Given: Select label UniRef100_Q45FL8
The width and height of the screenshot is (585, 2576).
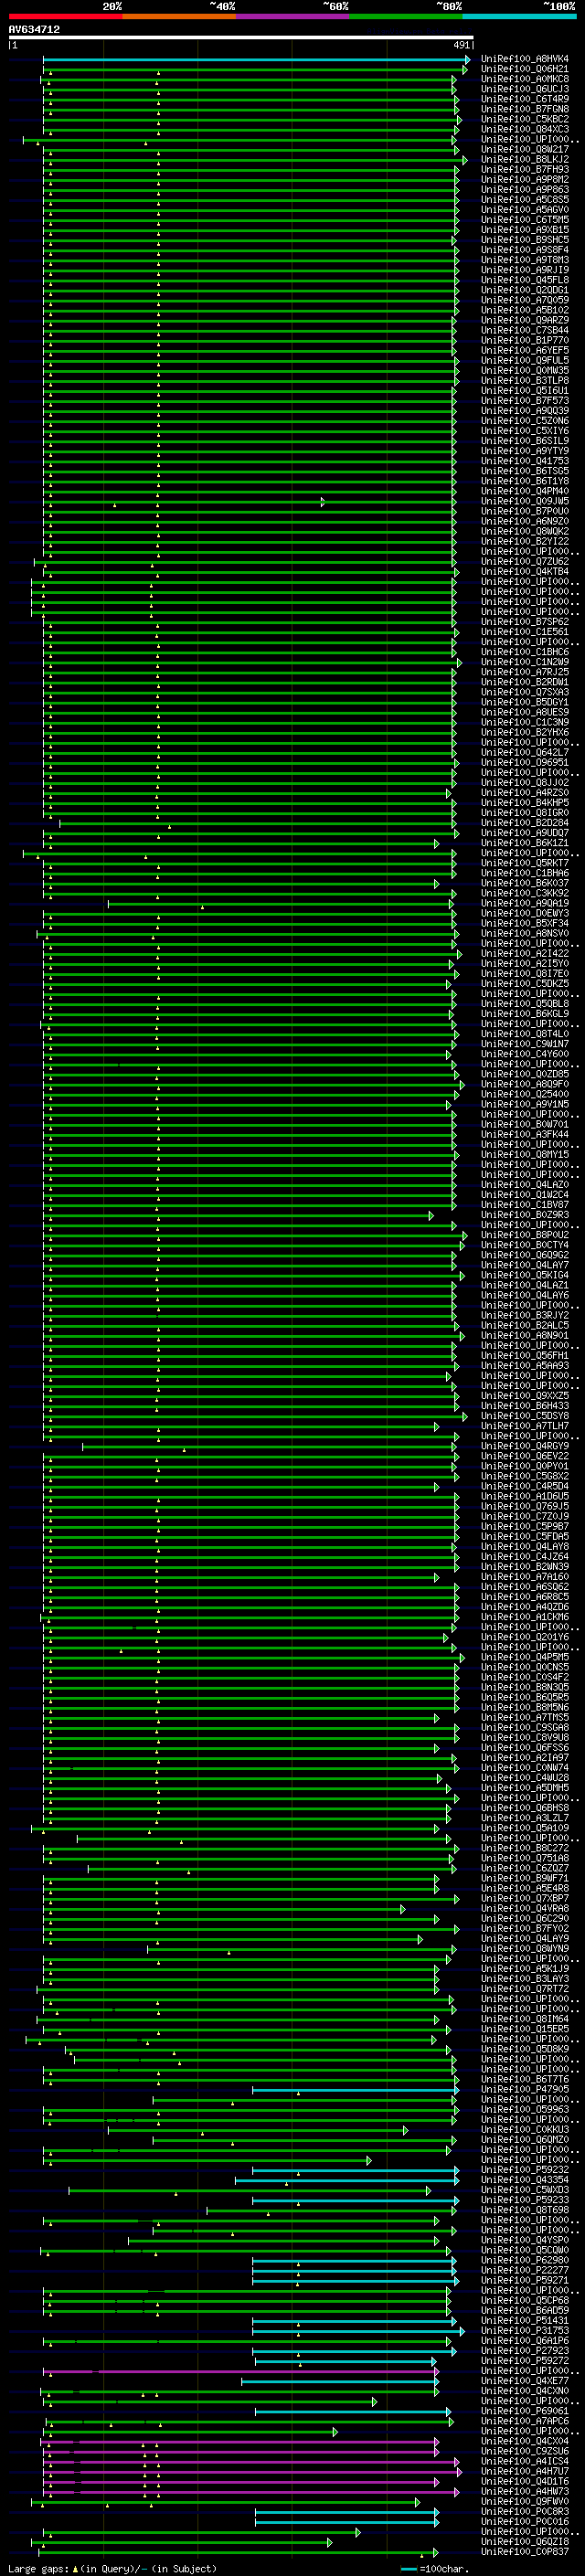Looking at the screenshot, I should coord(524,280).
